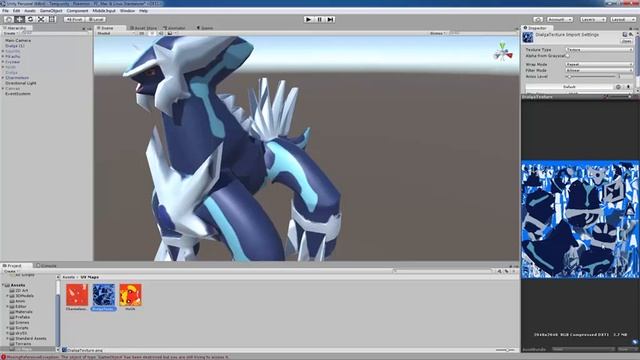This screenshot has width=640, height=360.
Task: Open the Prefabs folder
Action: click(x=22, y=317)
